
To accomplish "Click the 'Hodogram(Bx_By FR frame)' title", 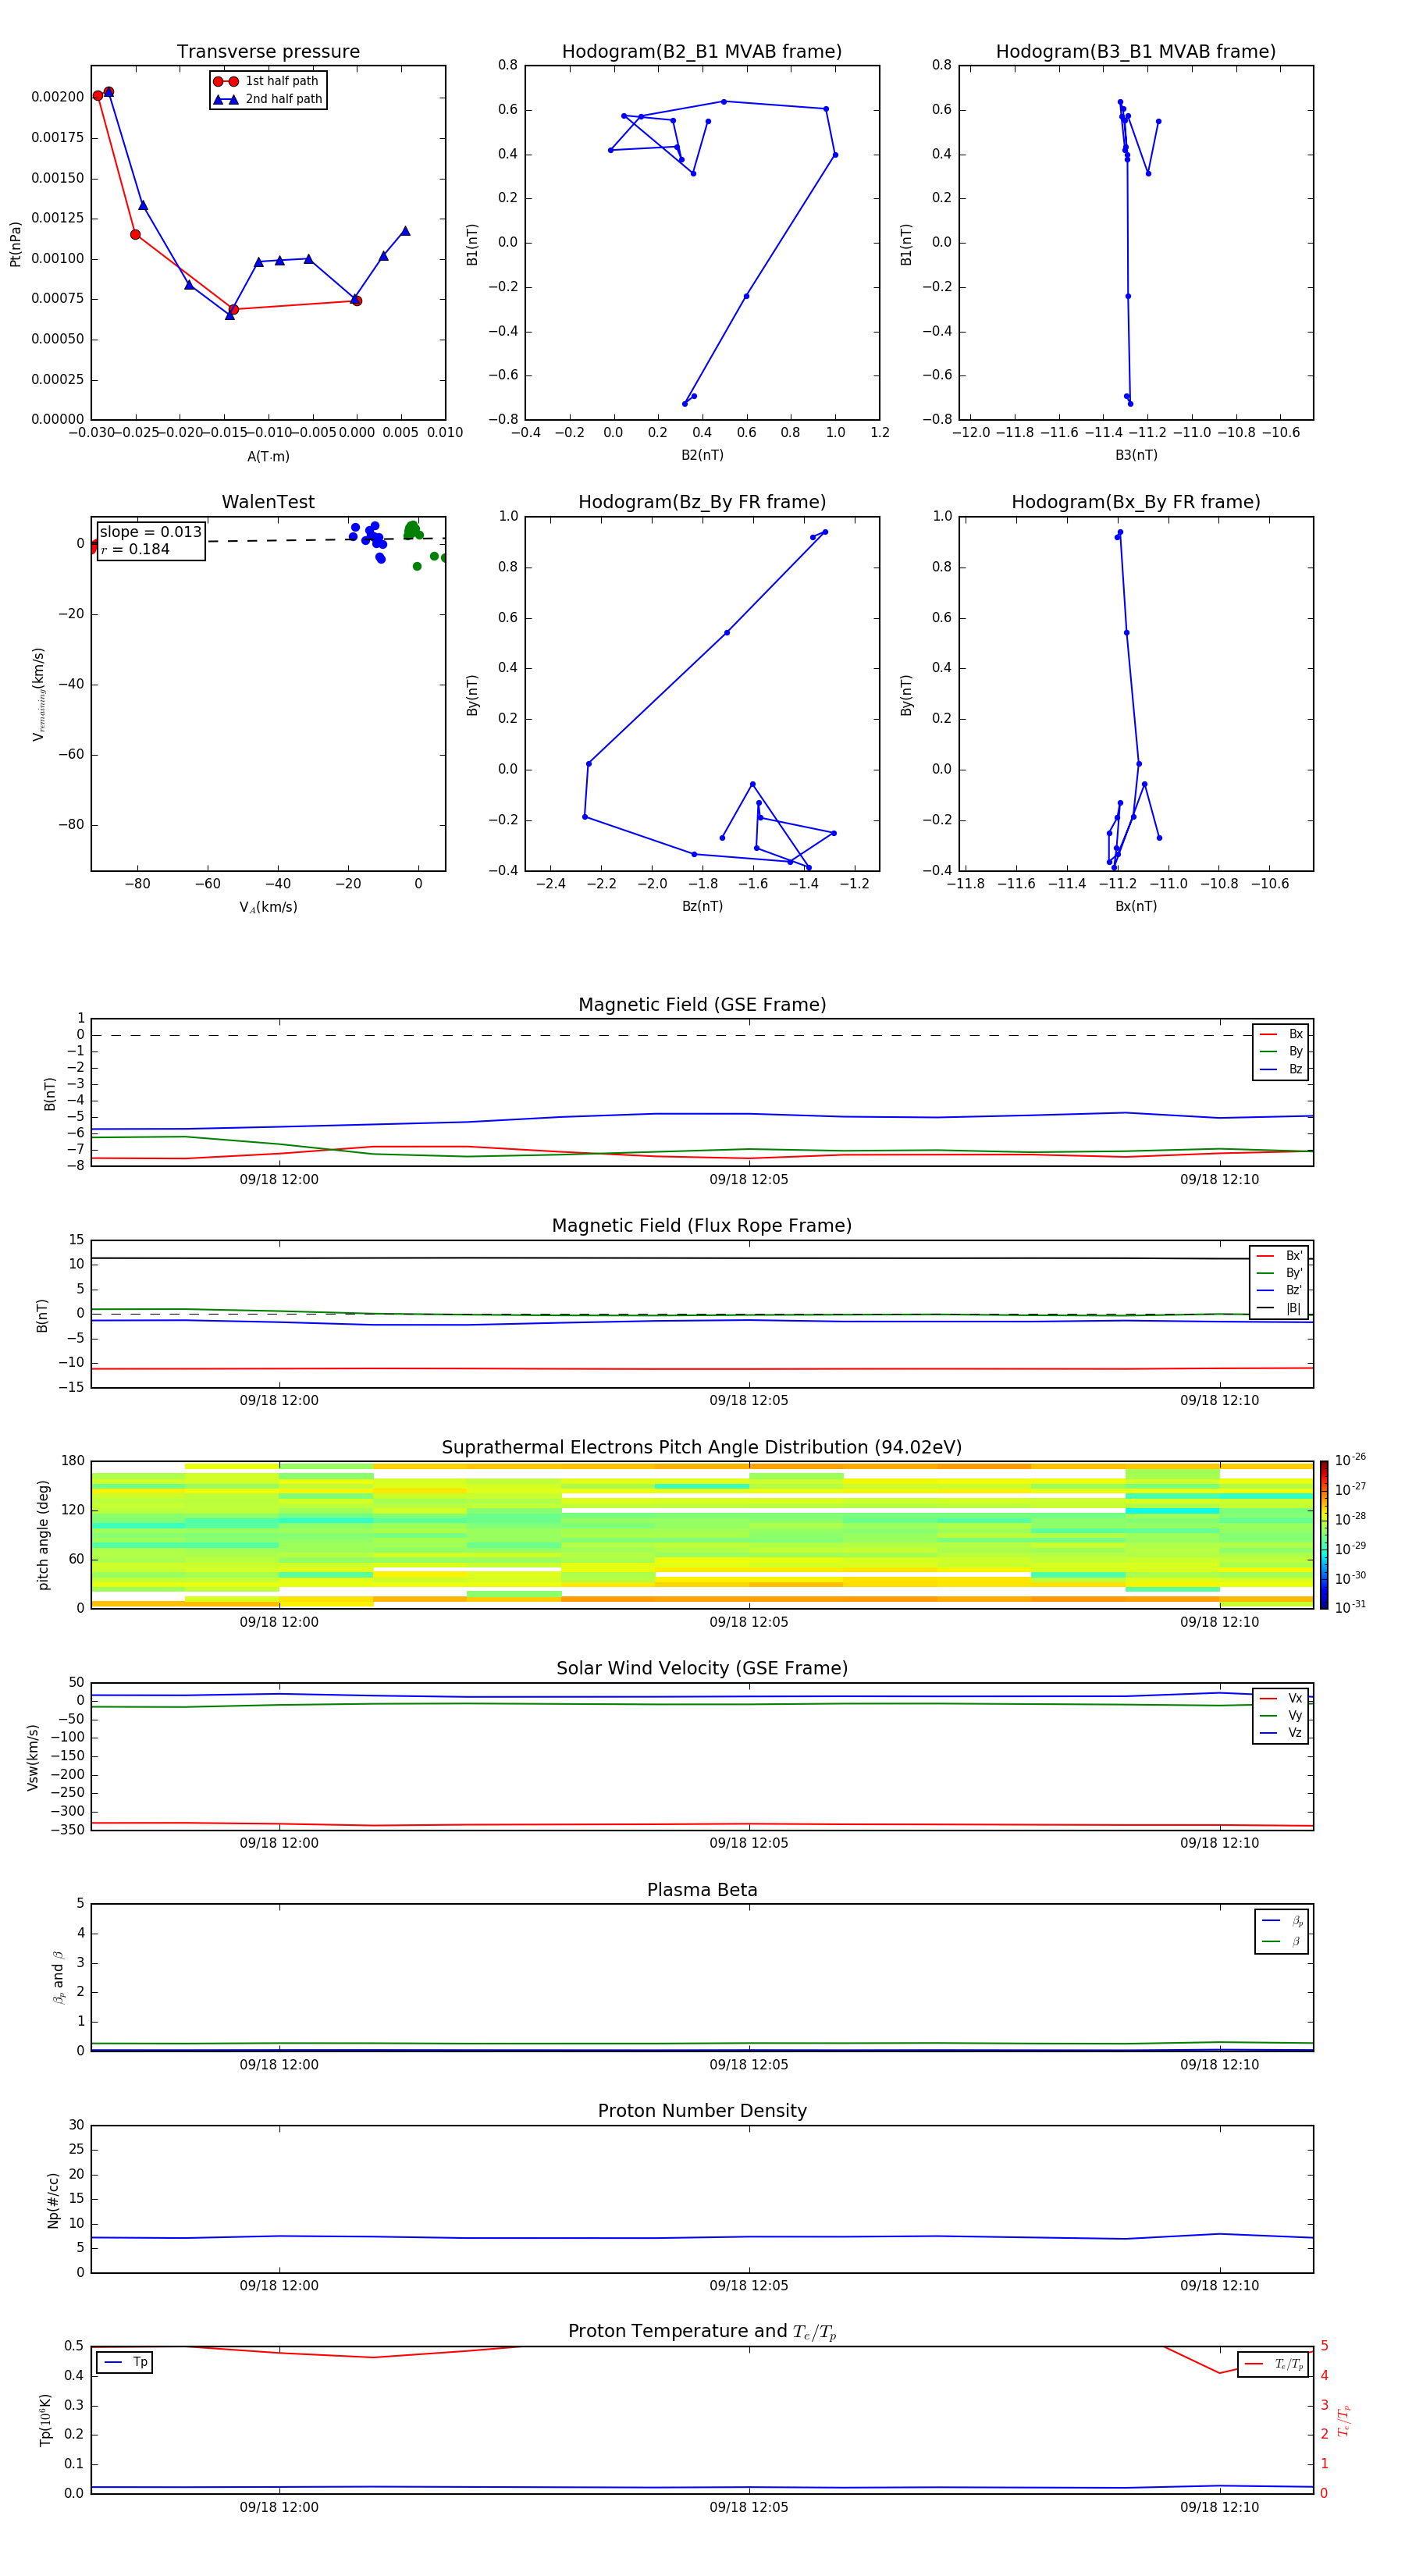I will tap(1136, 502).
